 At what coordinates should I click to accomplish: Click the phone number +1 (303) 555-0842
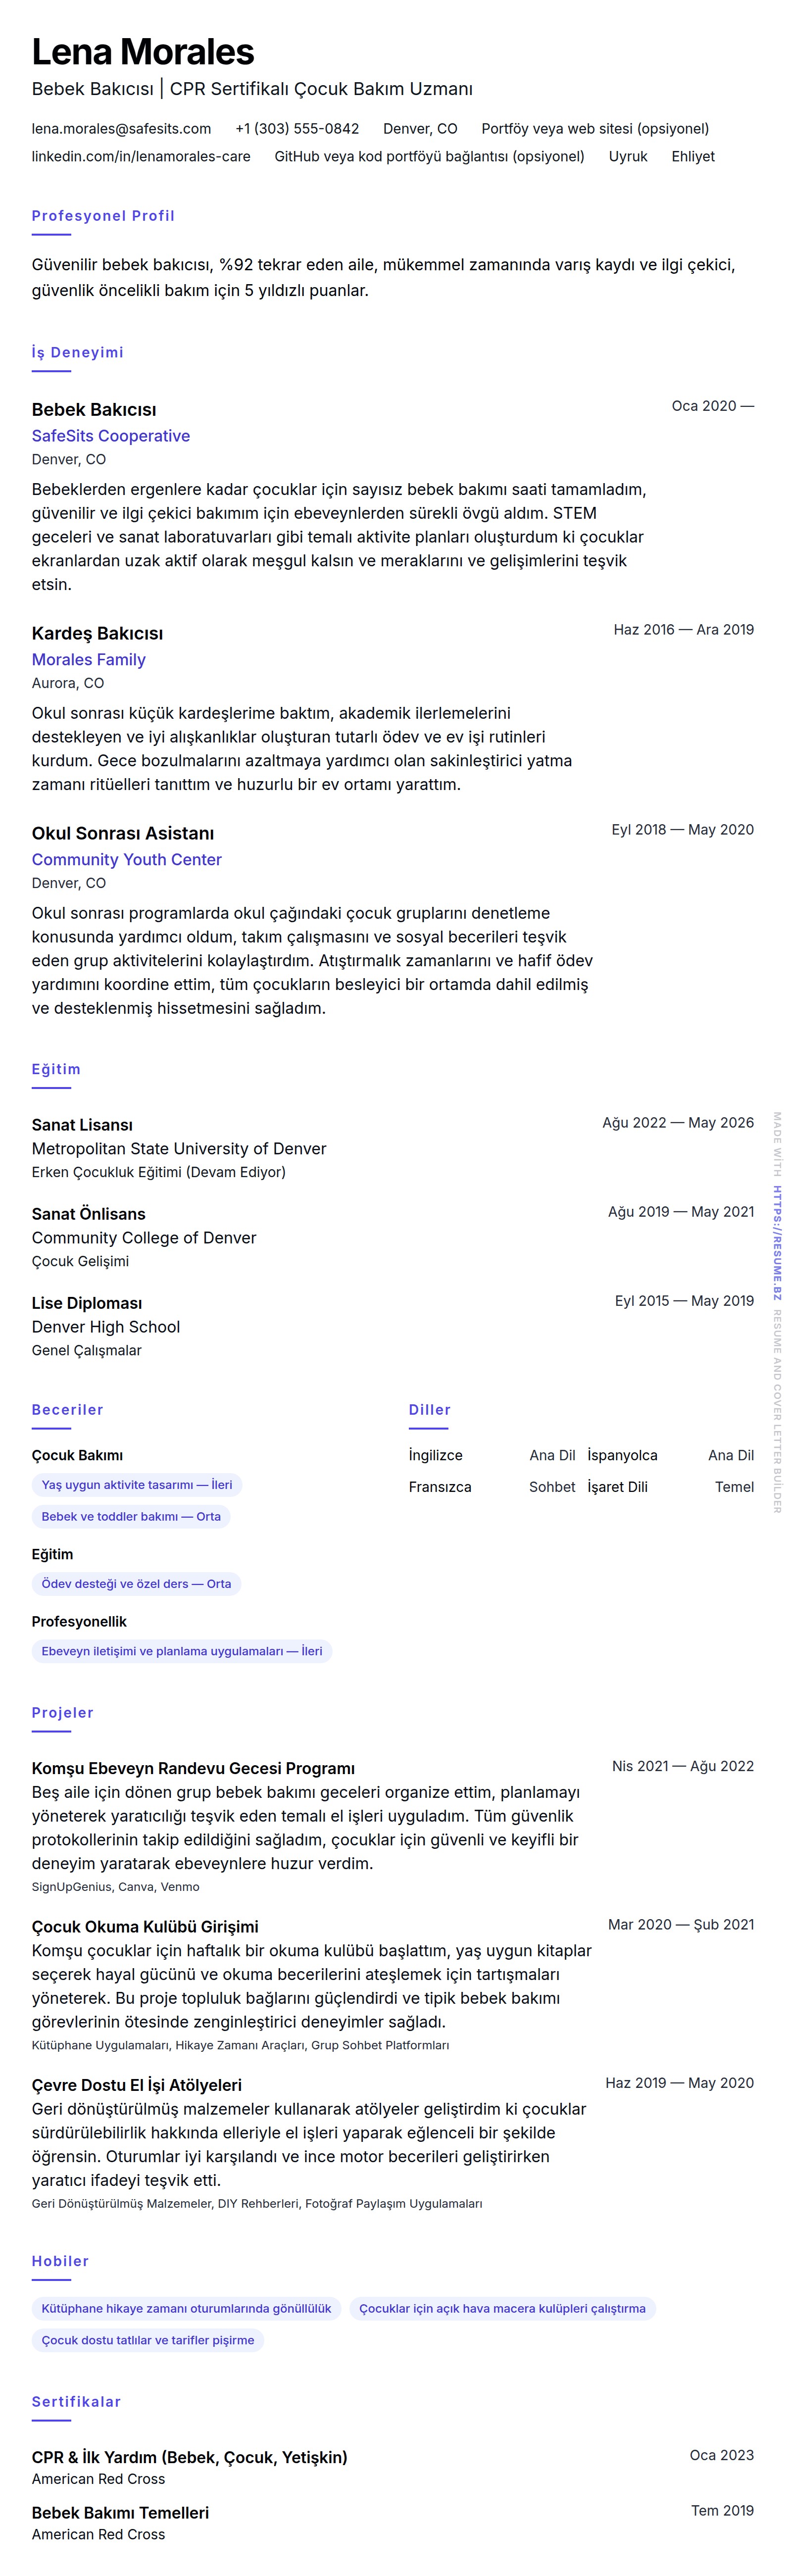[297, 129]
